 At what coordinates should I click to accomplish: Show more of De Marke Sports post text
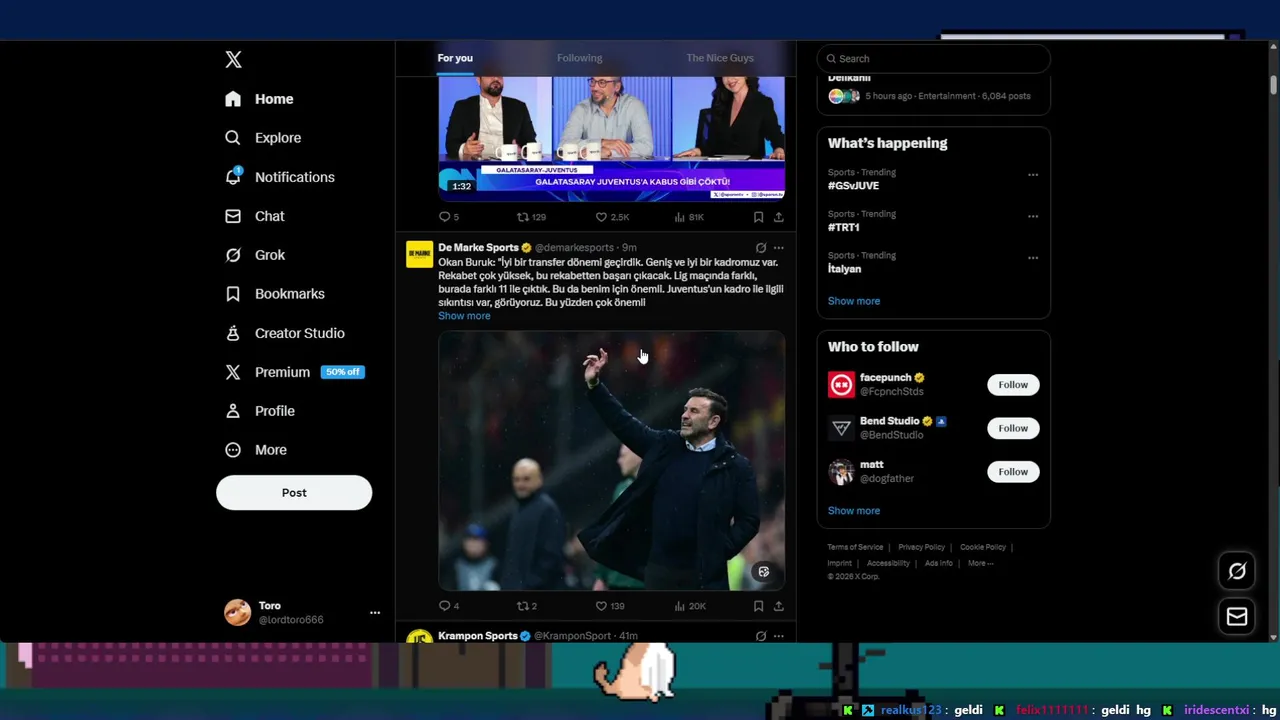(x=464, y=316)
